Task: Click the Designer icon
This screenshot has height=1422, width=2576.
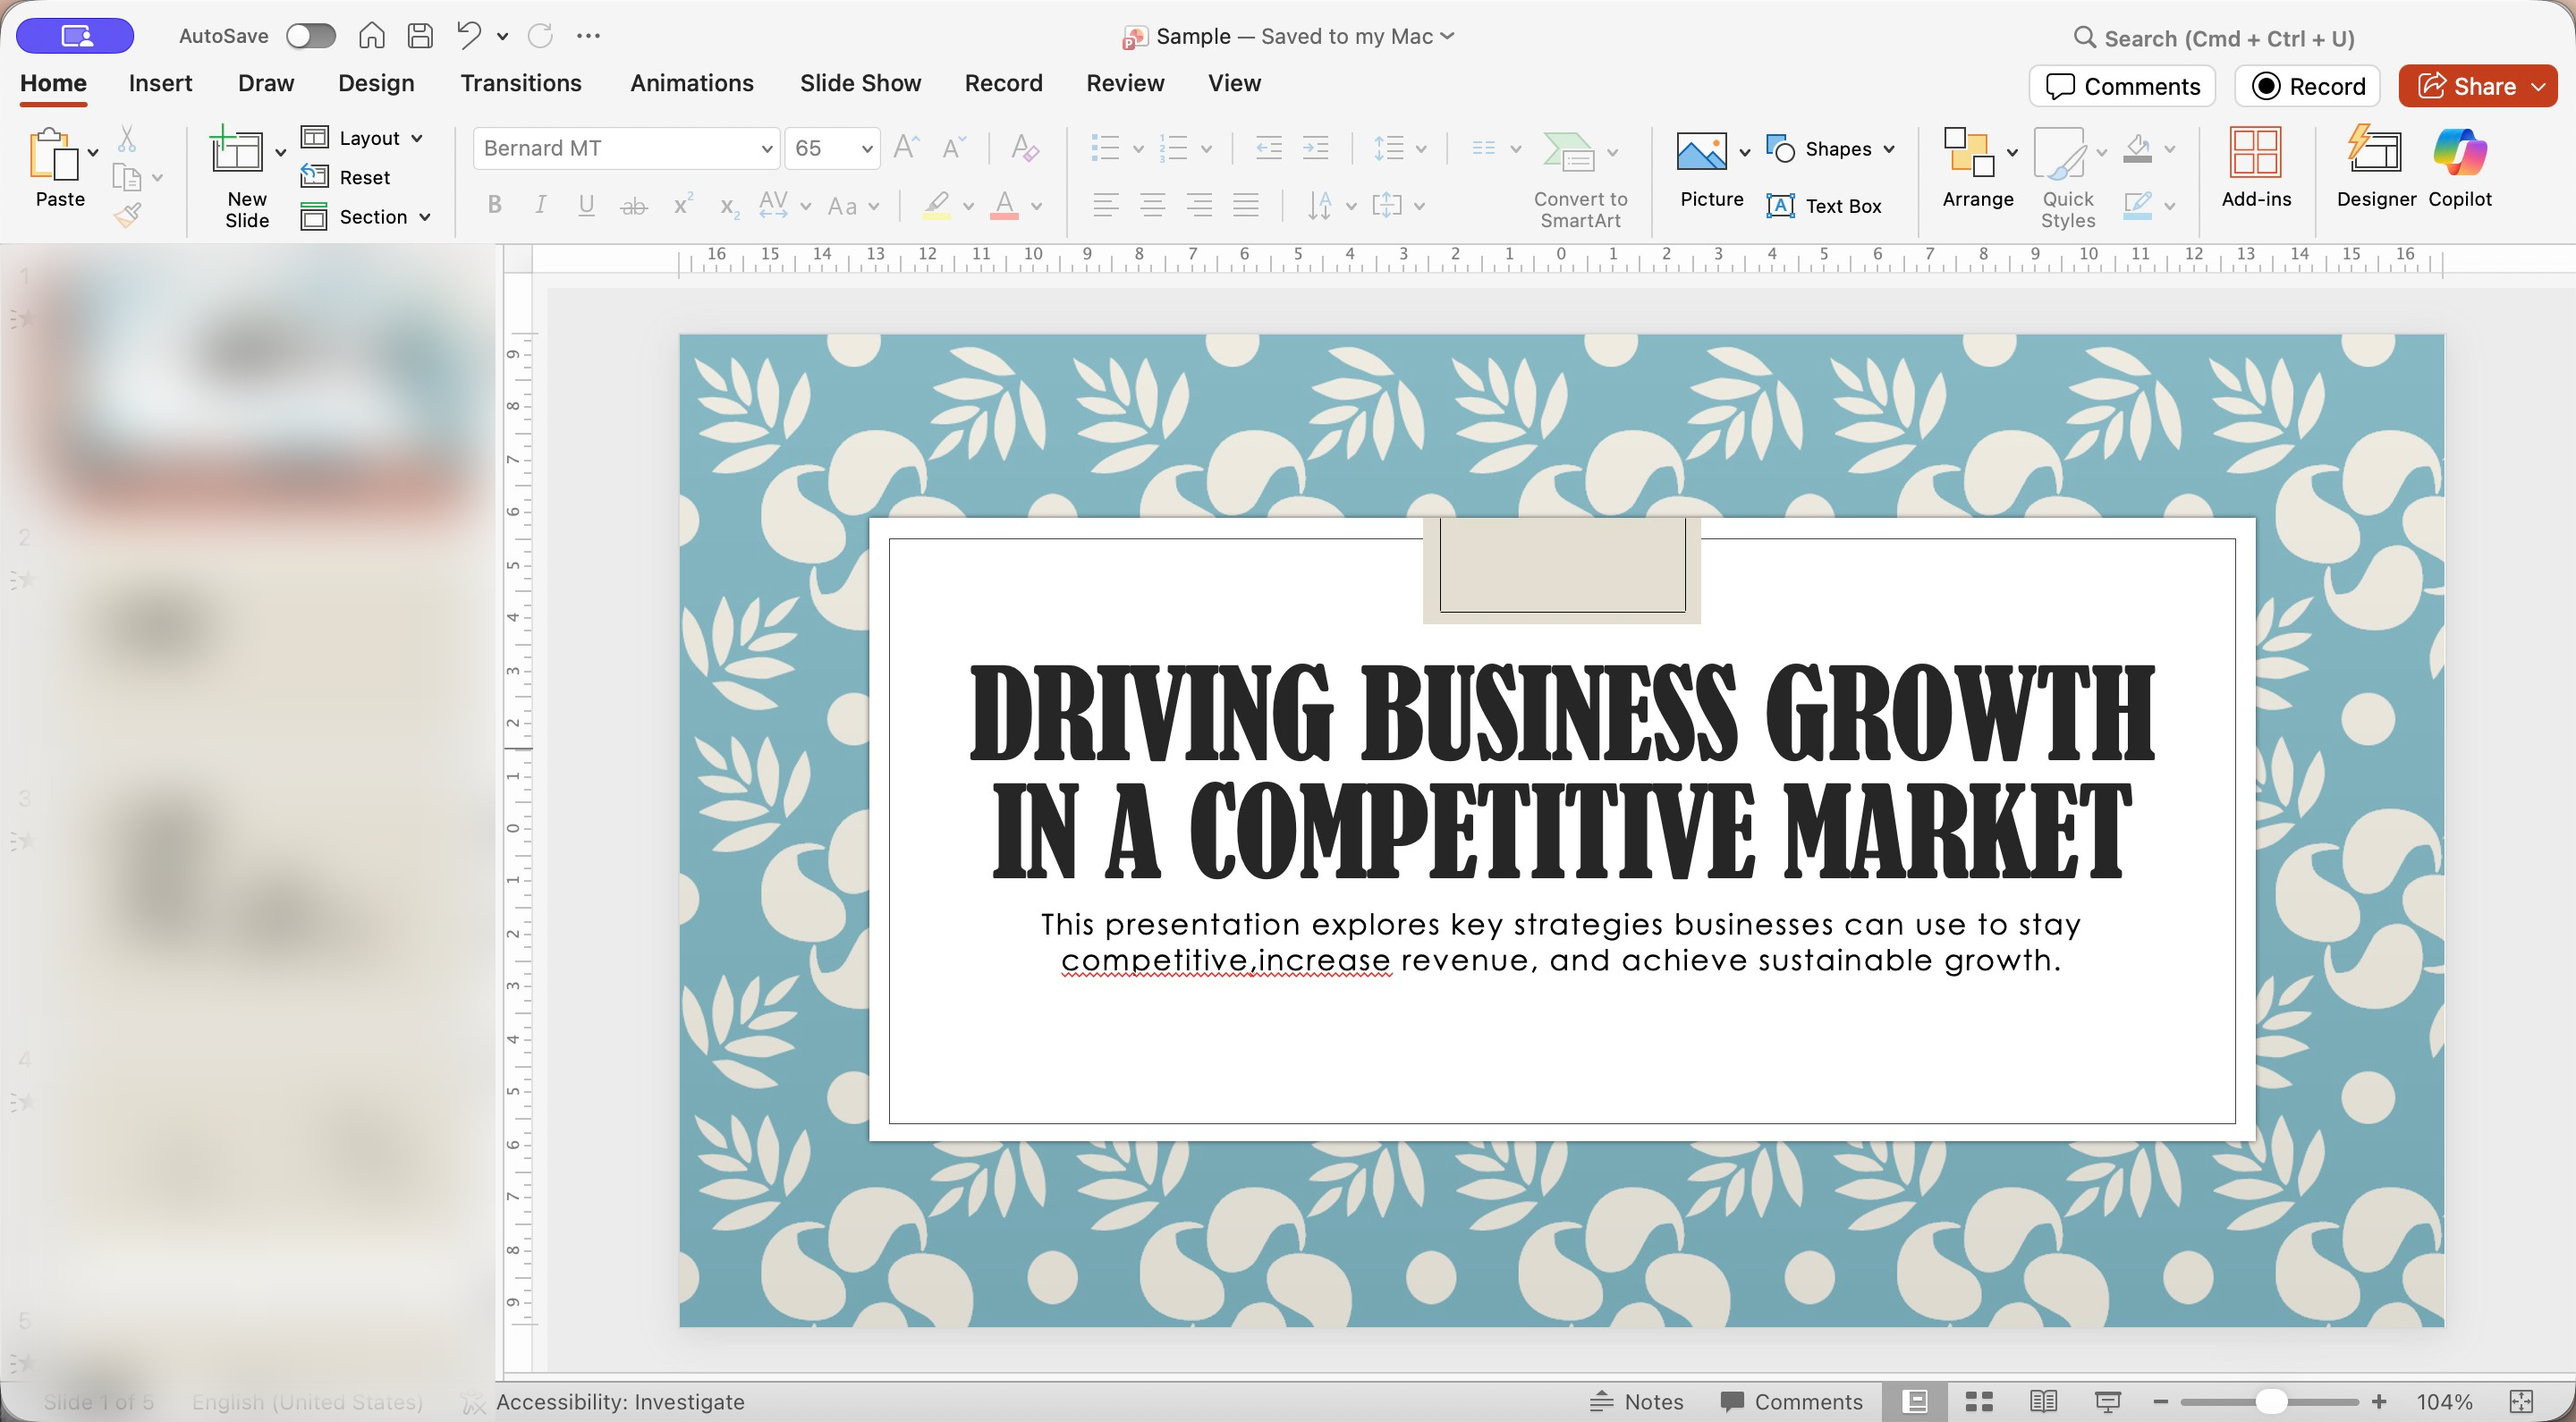Action: (2375, 154)
